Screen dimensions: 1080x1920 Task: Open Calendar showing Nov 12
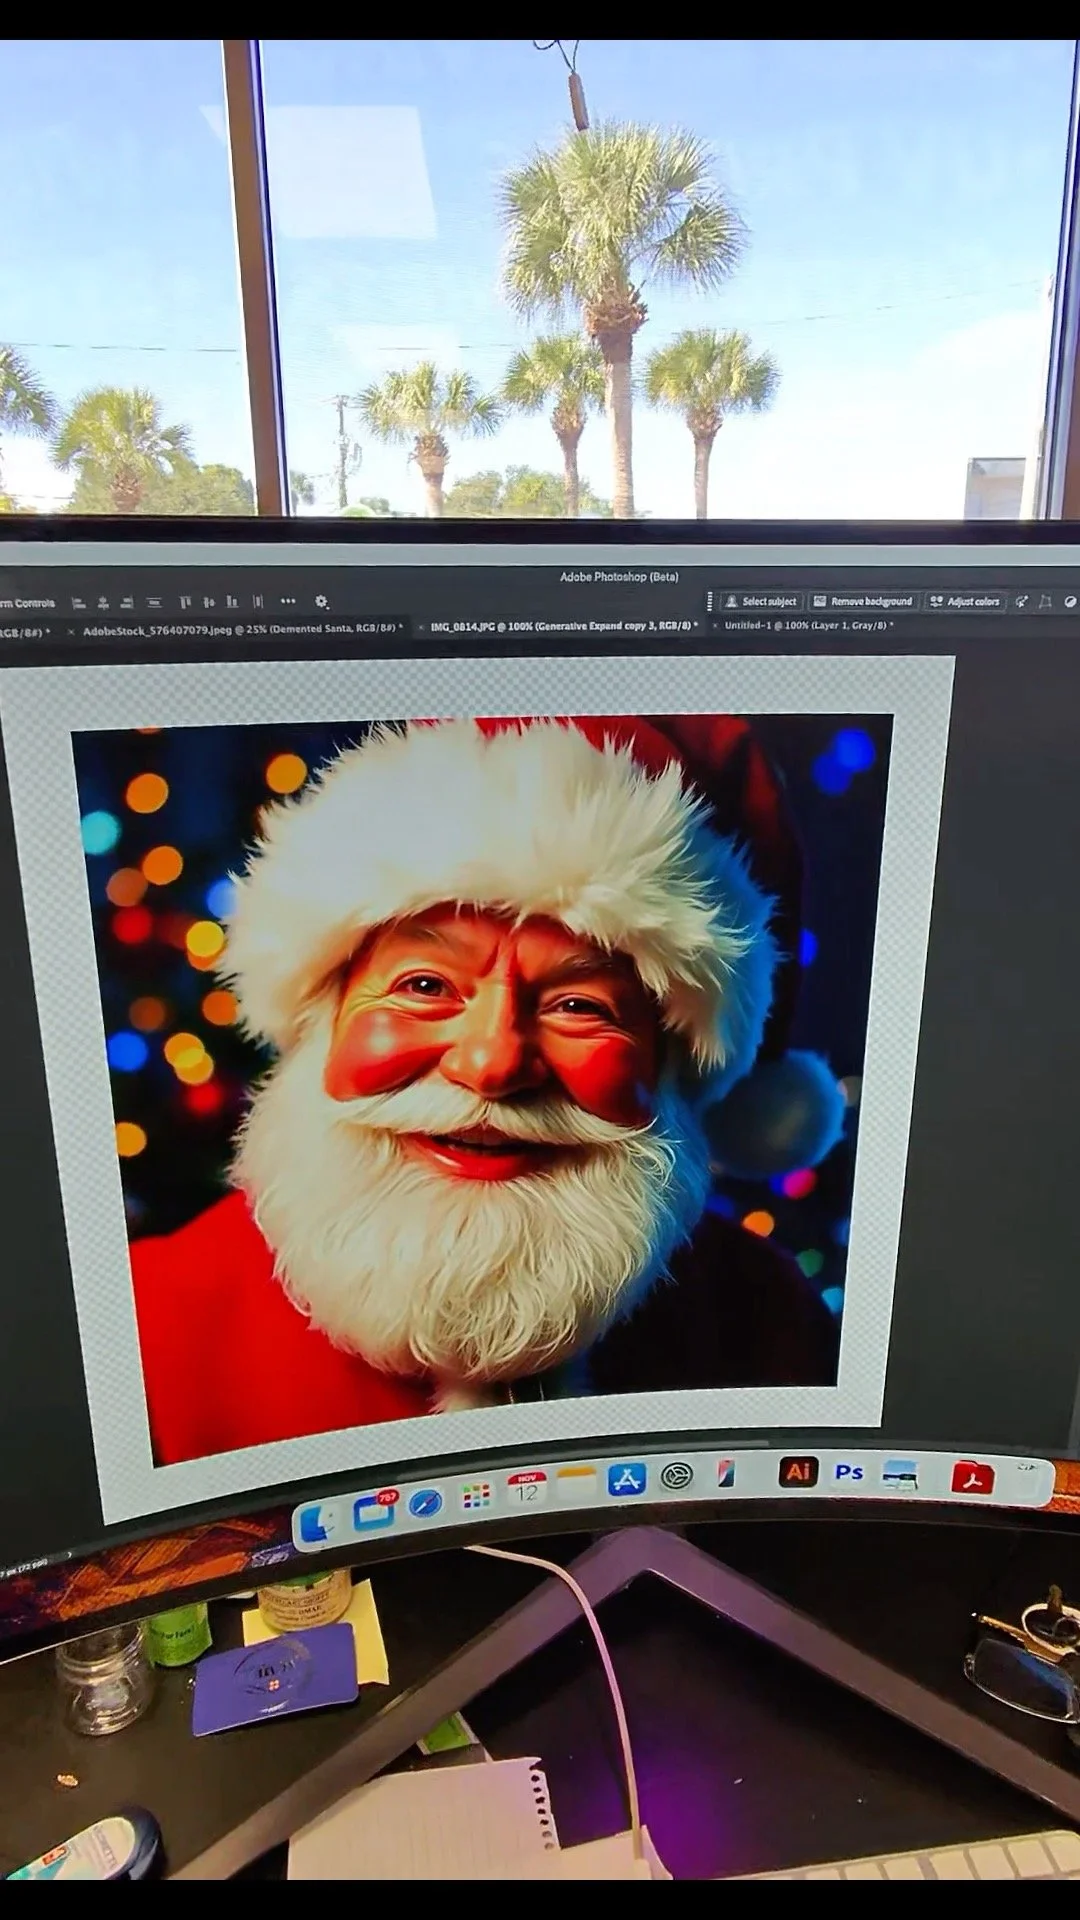(x=526, y=1489)
